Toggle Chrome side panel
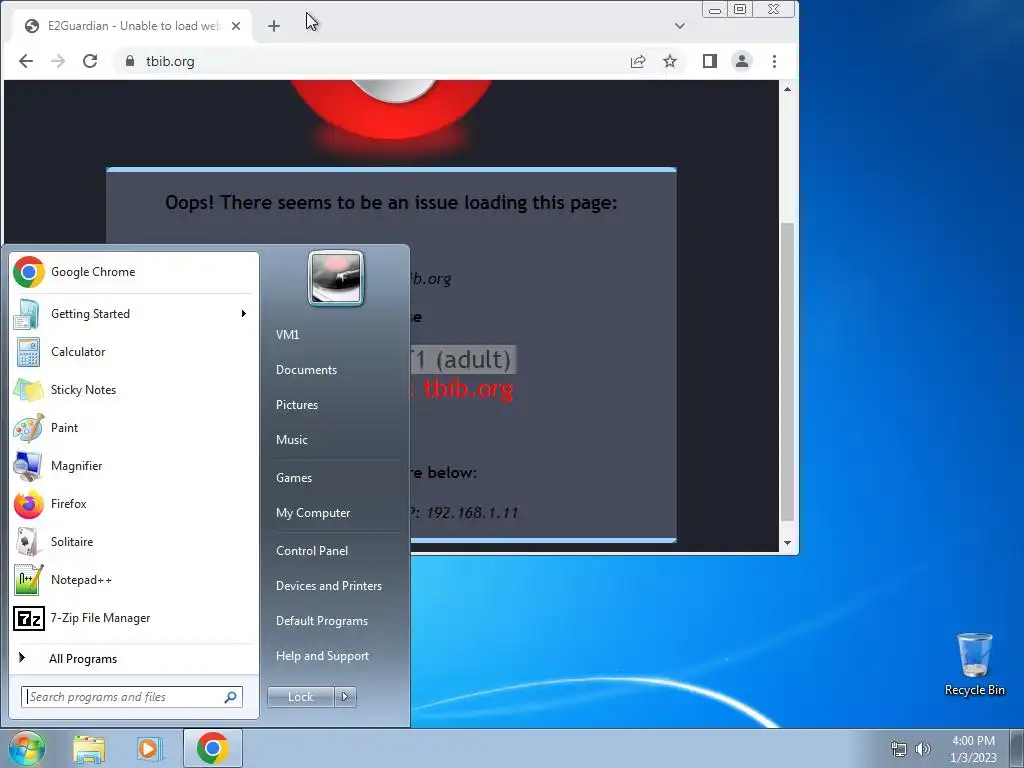The width and height of the screenshot is (1024, 768). click(x=710, y=61)
